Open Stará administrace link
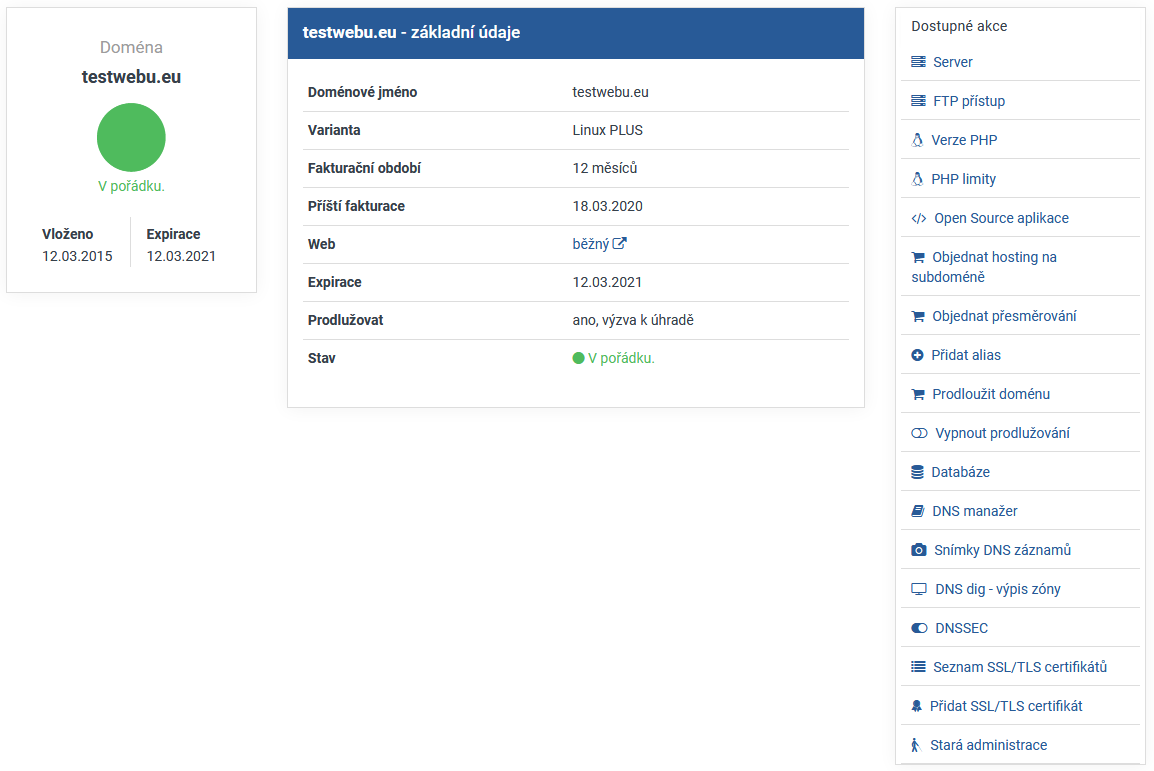1154x771 pixels. (x=988, y=745)
